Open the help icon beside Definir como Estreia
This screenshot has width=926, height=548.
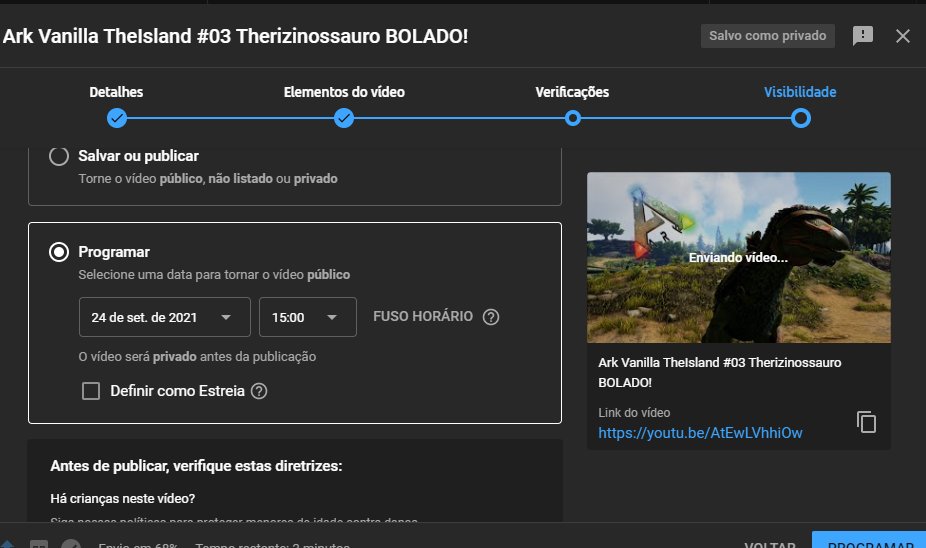(x=259, y=391)
